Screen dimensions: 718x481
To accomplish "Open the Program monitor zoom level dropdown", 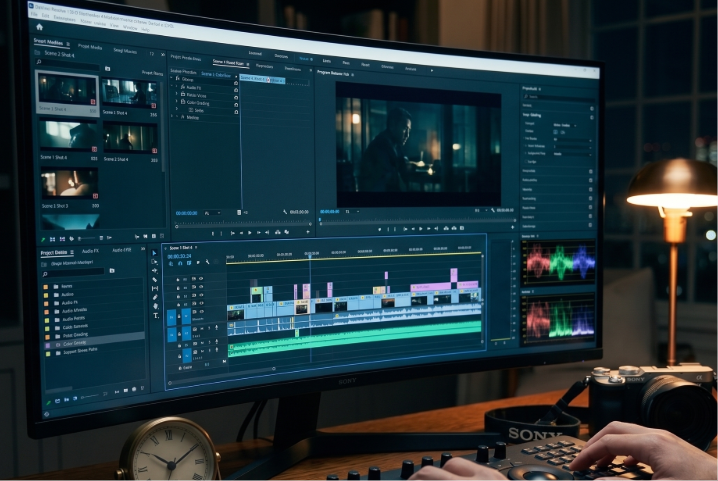I will (x=352, y=212).
